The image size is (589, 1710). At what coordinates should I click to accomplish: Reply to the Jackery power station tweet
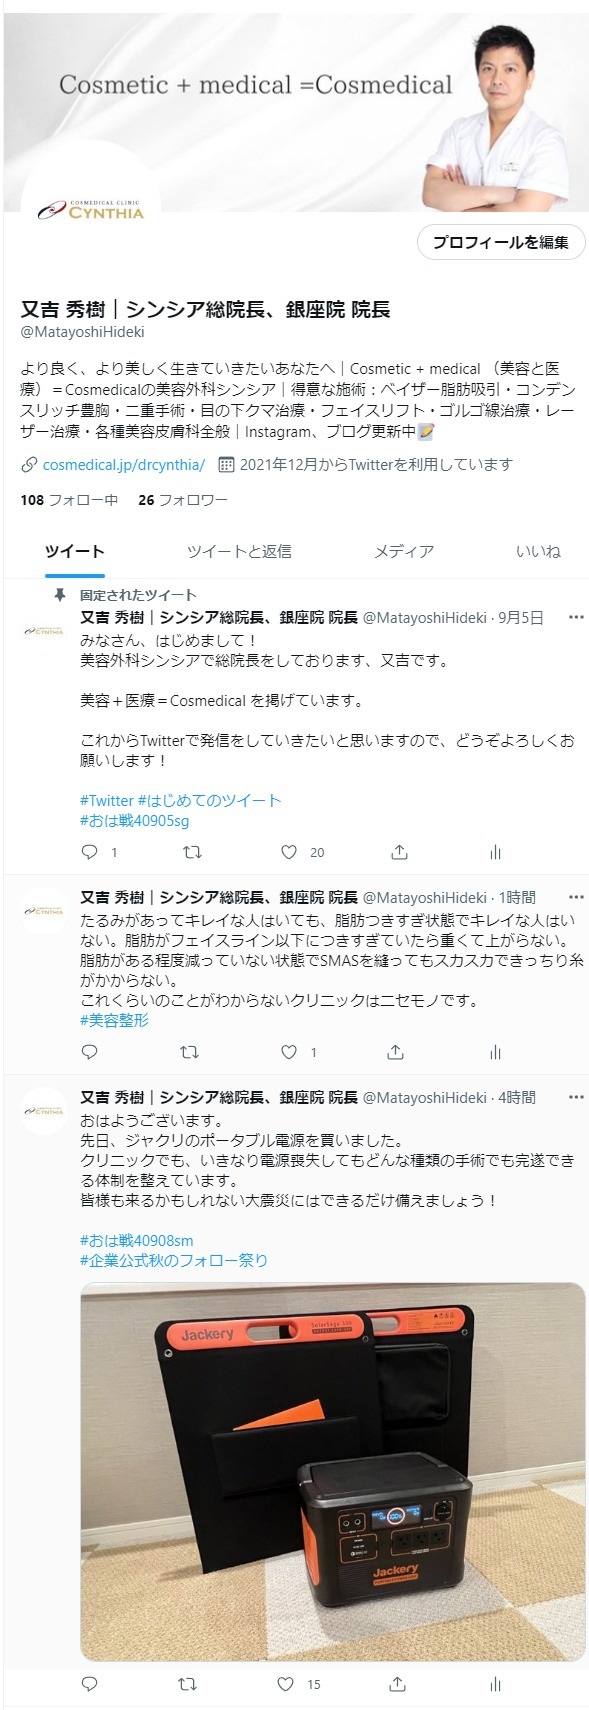(x=89, y=1684)
